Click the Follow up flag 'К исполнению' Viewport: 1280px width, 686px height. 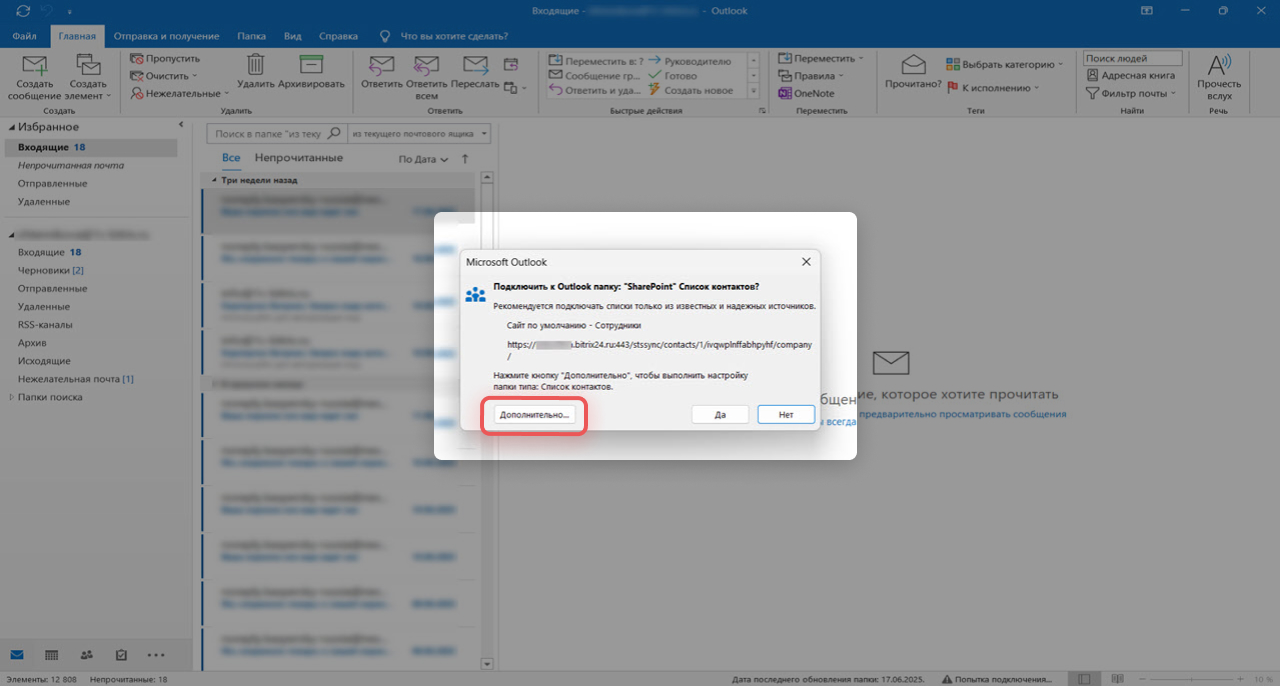click(x=993, y=88)
